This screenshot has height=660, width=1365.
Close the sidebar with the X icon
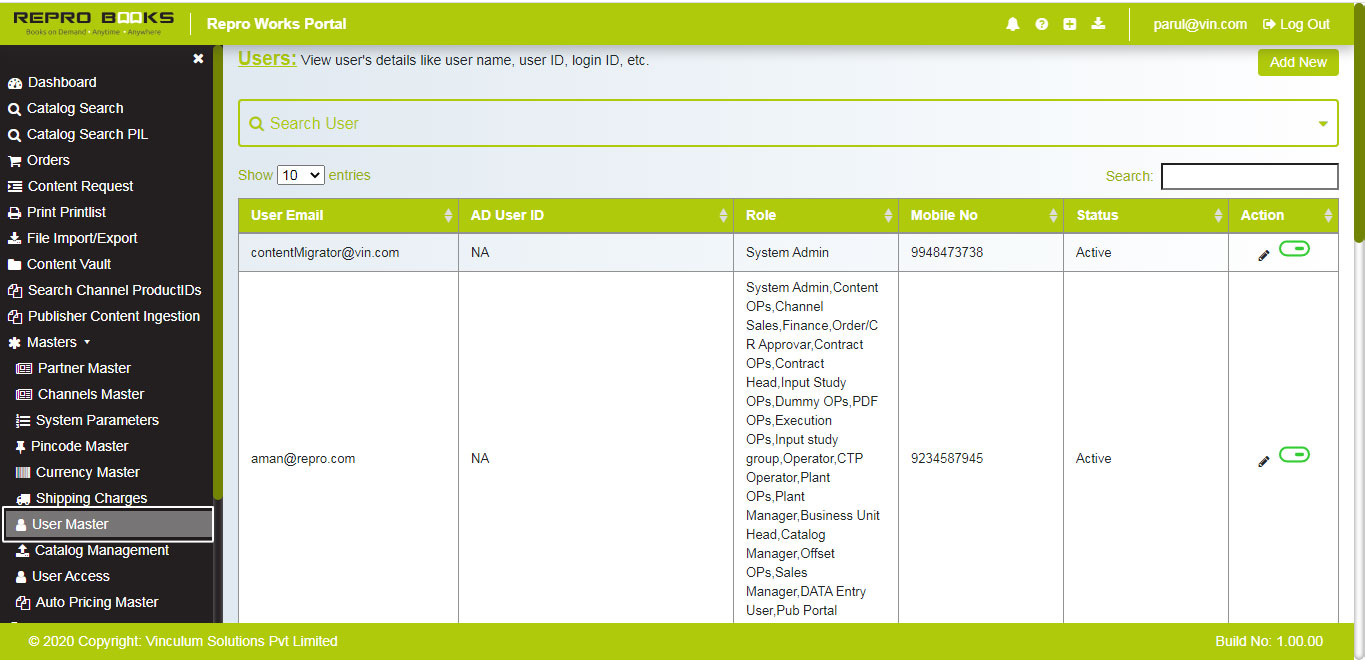(x=198, y=59)
